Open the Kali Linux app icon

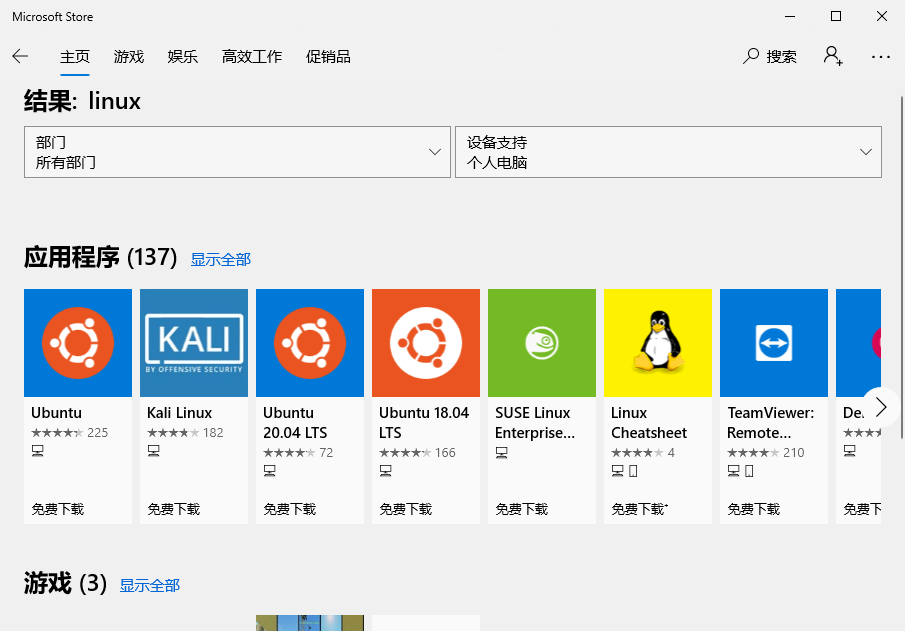(x=194, y=343)
